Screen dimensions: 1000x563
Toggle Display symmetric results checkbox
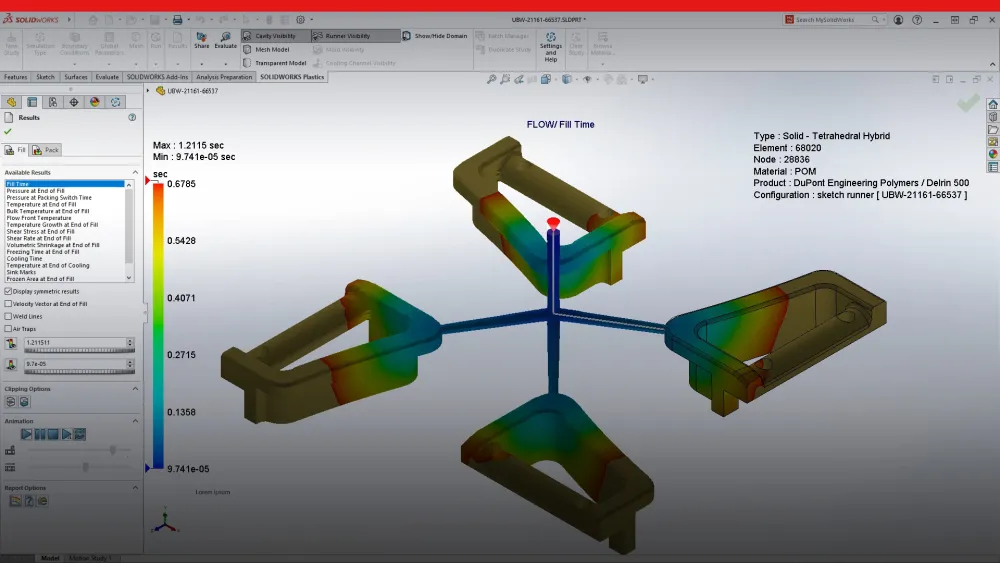(8, 291)
